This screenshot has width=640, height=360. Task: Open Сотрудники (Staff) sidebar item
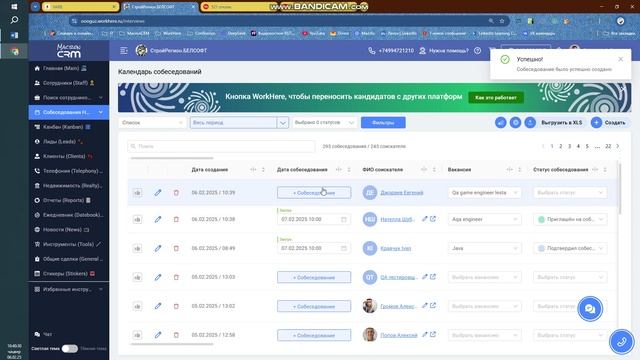[x=69, y=83]
